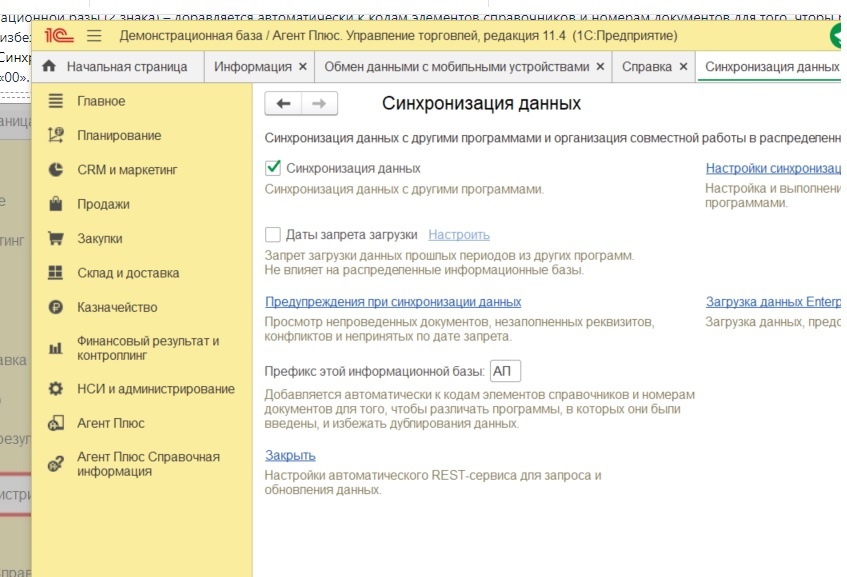Switch to the Информация tab
Screen dimensions: 847x577
(x=253, y=66)
